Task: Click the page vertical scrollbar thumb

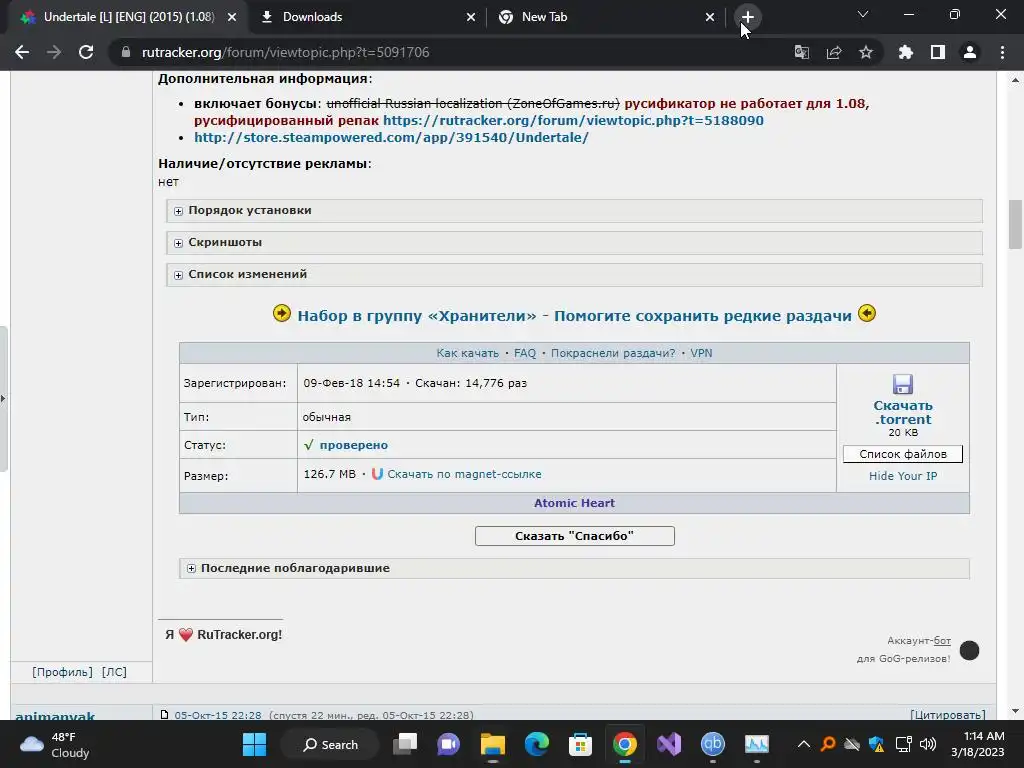Action: [1015, 225]
